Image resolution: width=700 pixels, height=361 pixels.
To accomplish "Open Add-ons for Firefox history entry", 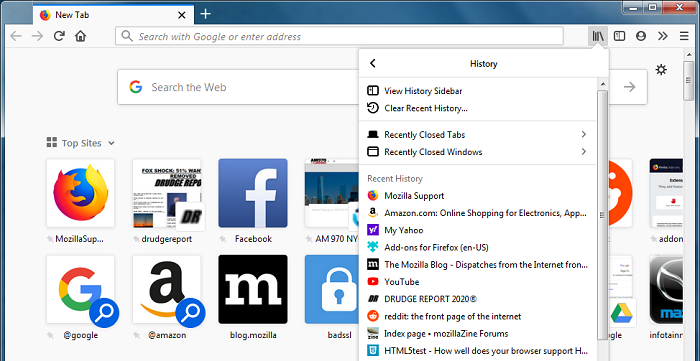I will click(x=477, y=247).
